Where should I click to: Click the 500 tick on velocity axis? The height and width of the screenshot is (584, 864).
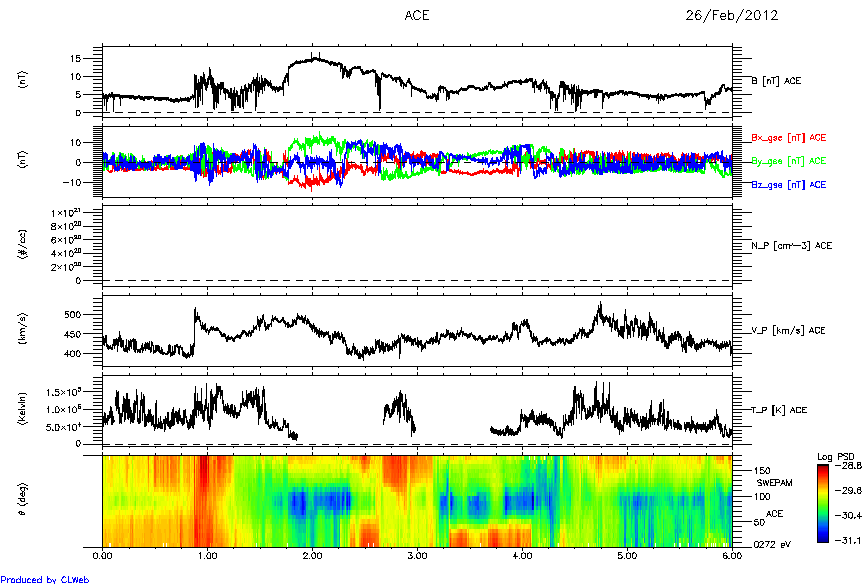[x=72, y=315]
